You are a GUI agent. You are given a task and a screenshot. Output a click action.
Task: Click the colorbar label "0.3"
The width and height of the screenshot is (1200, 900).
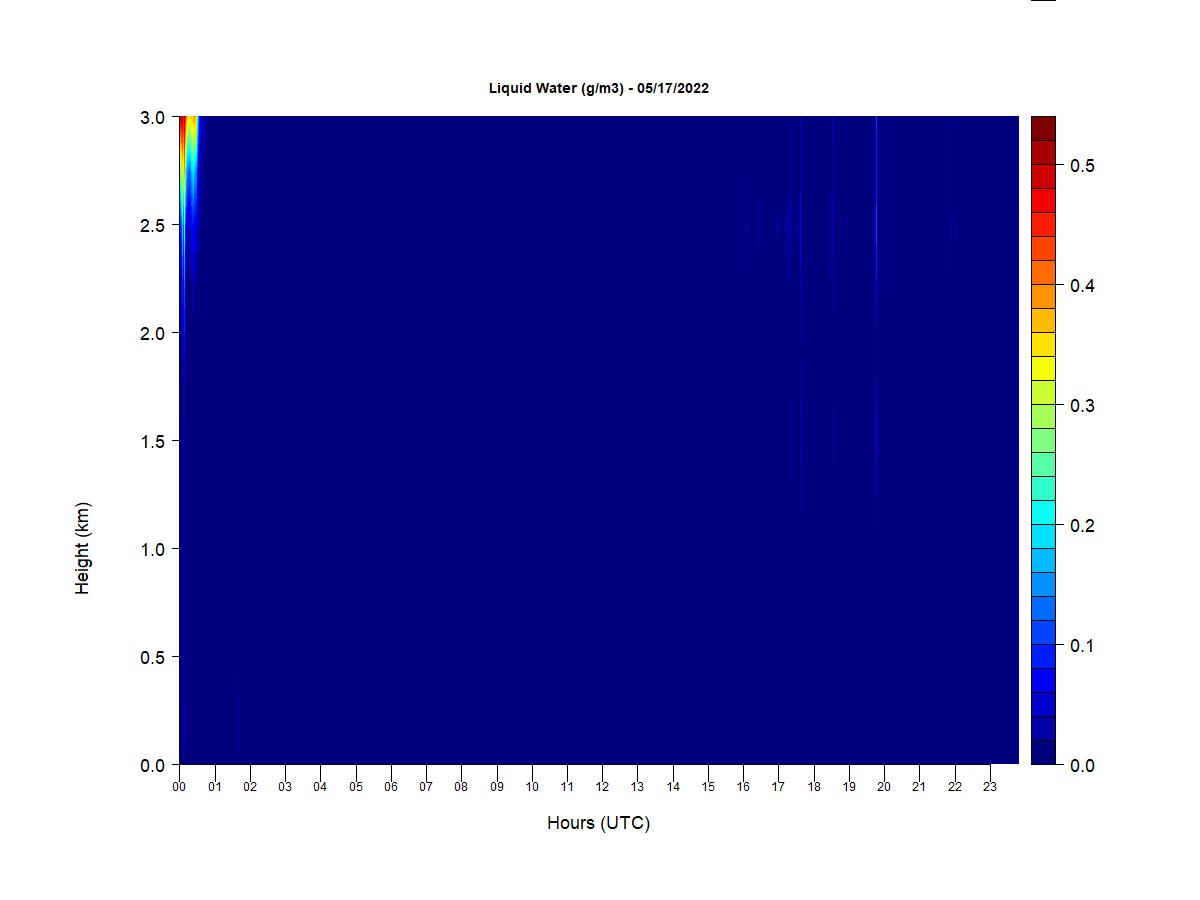[x=1082, y=405]
